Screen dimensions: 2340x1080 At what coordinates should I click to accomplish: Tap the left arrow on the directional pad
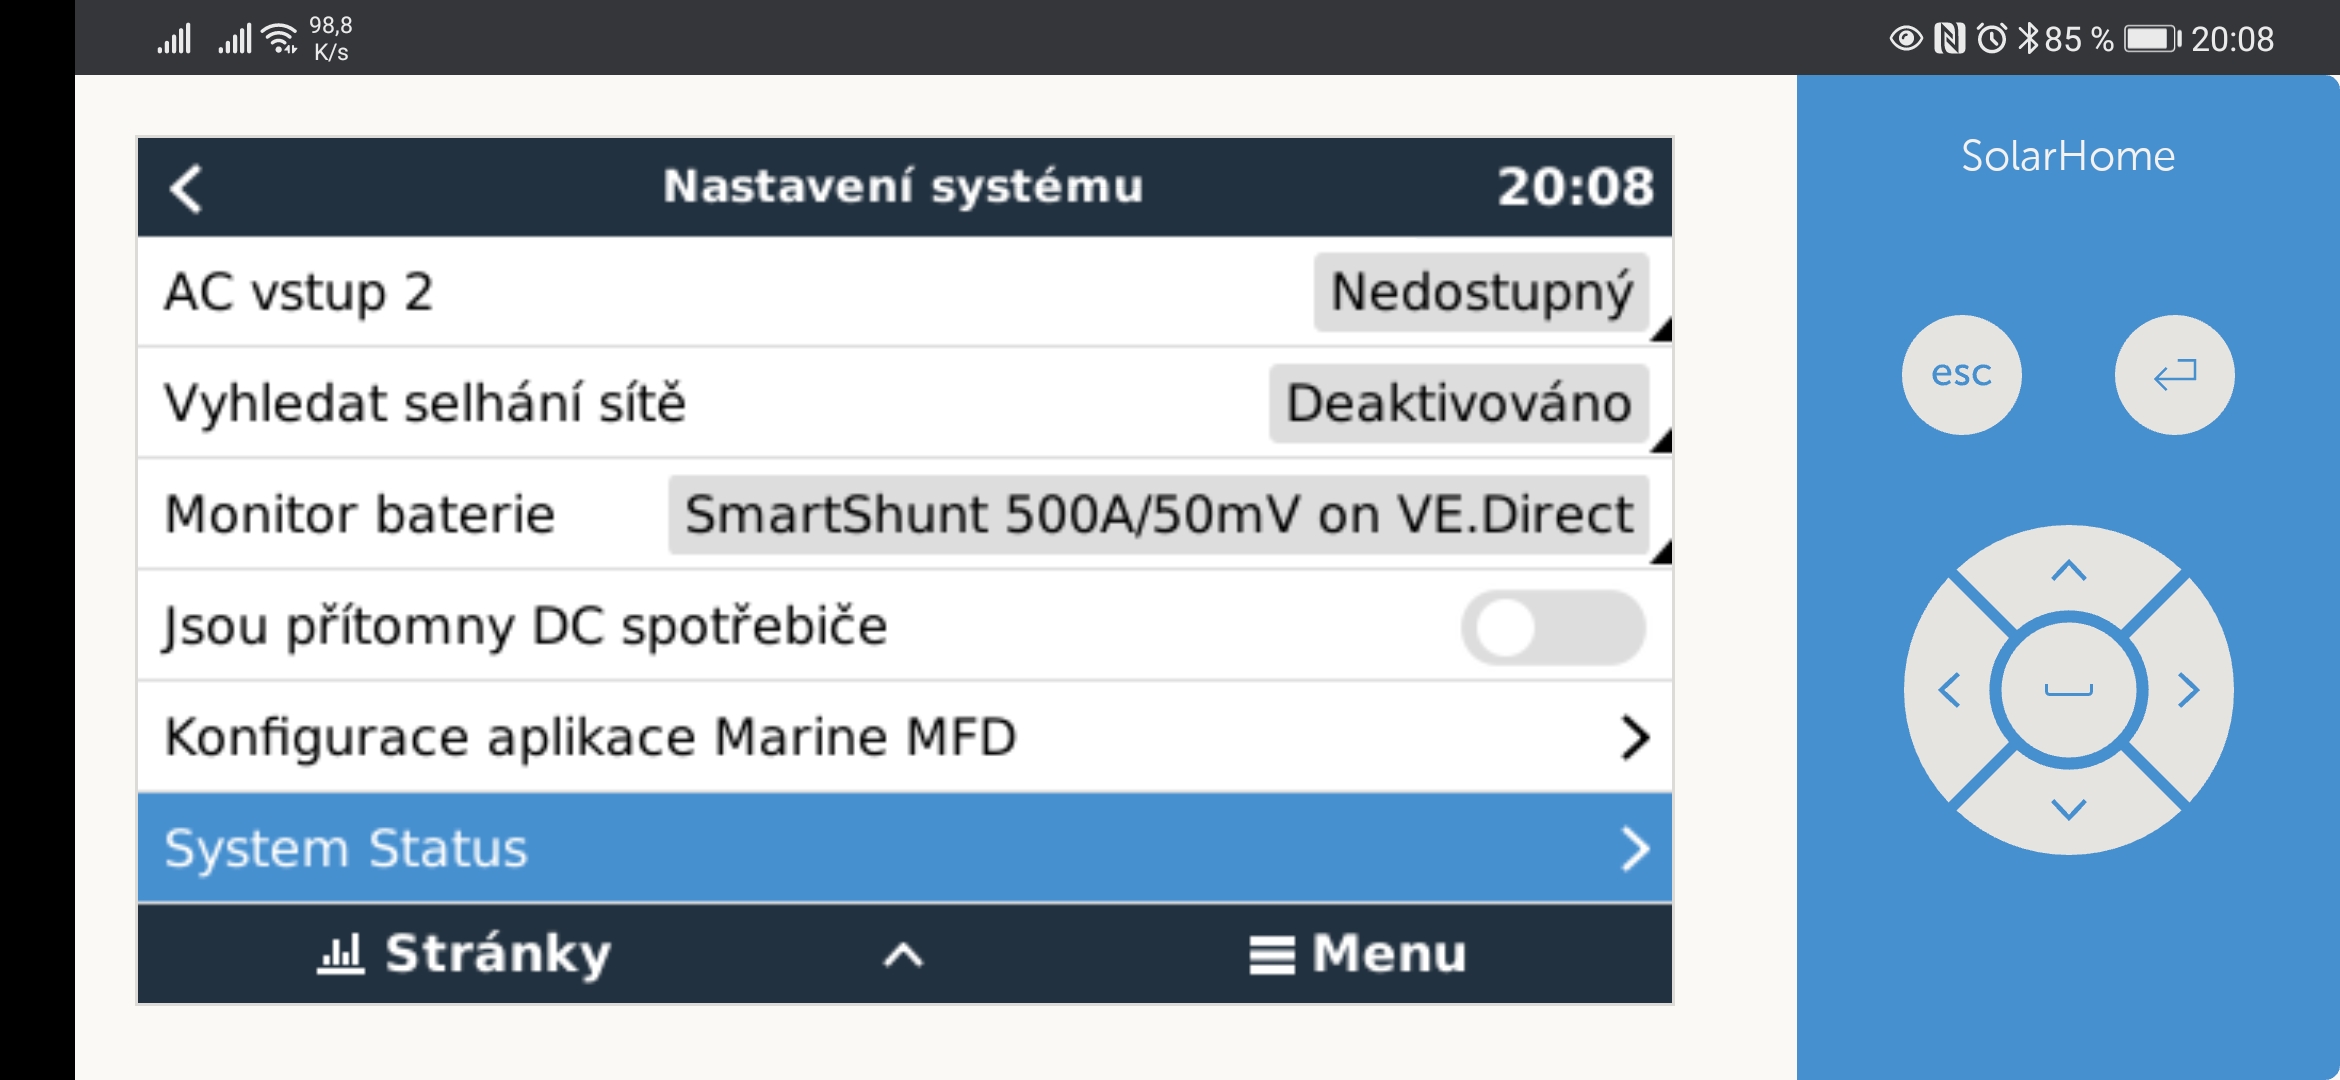click(x=1950, y=690)
